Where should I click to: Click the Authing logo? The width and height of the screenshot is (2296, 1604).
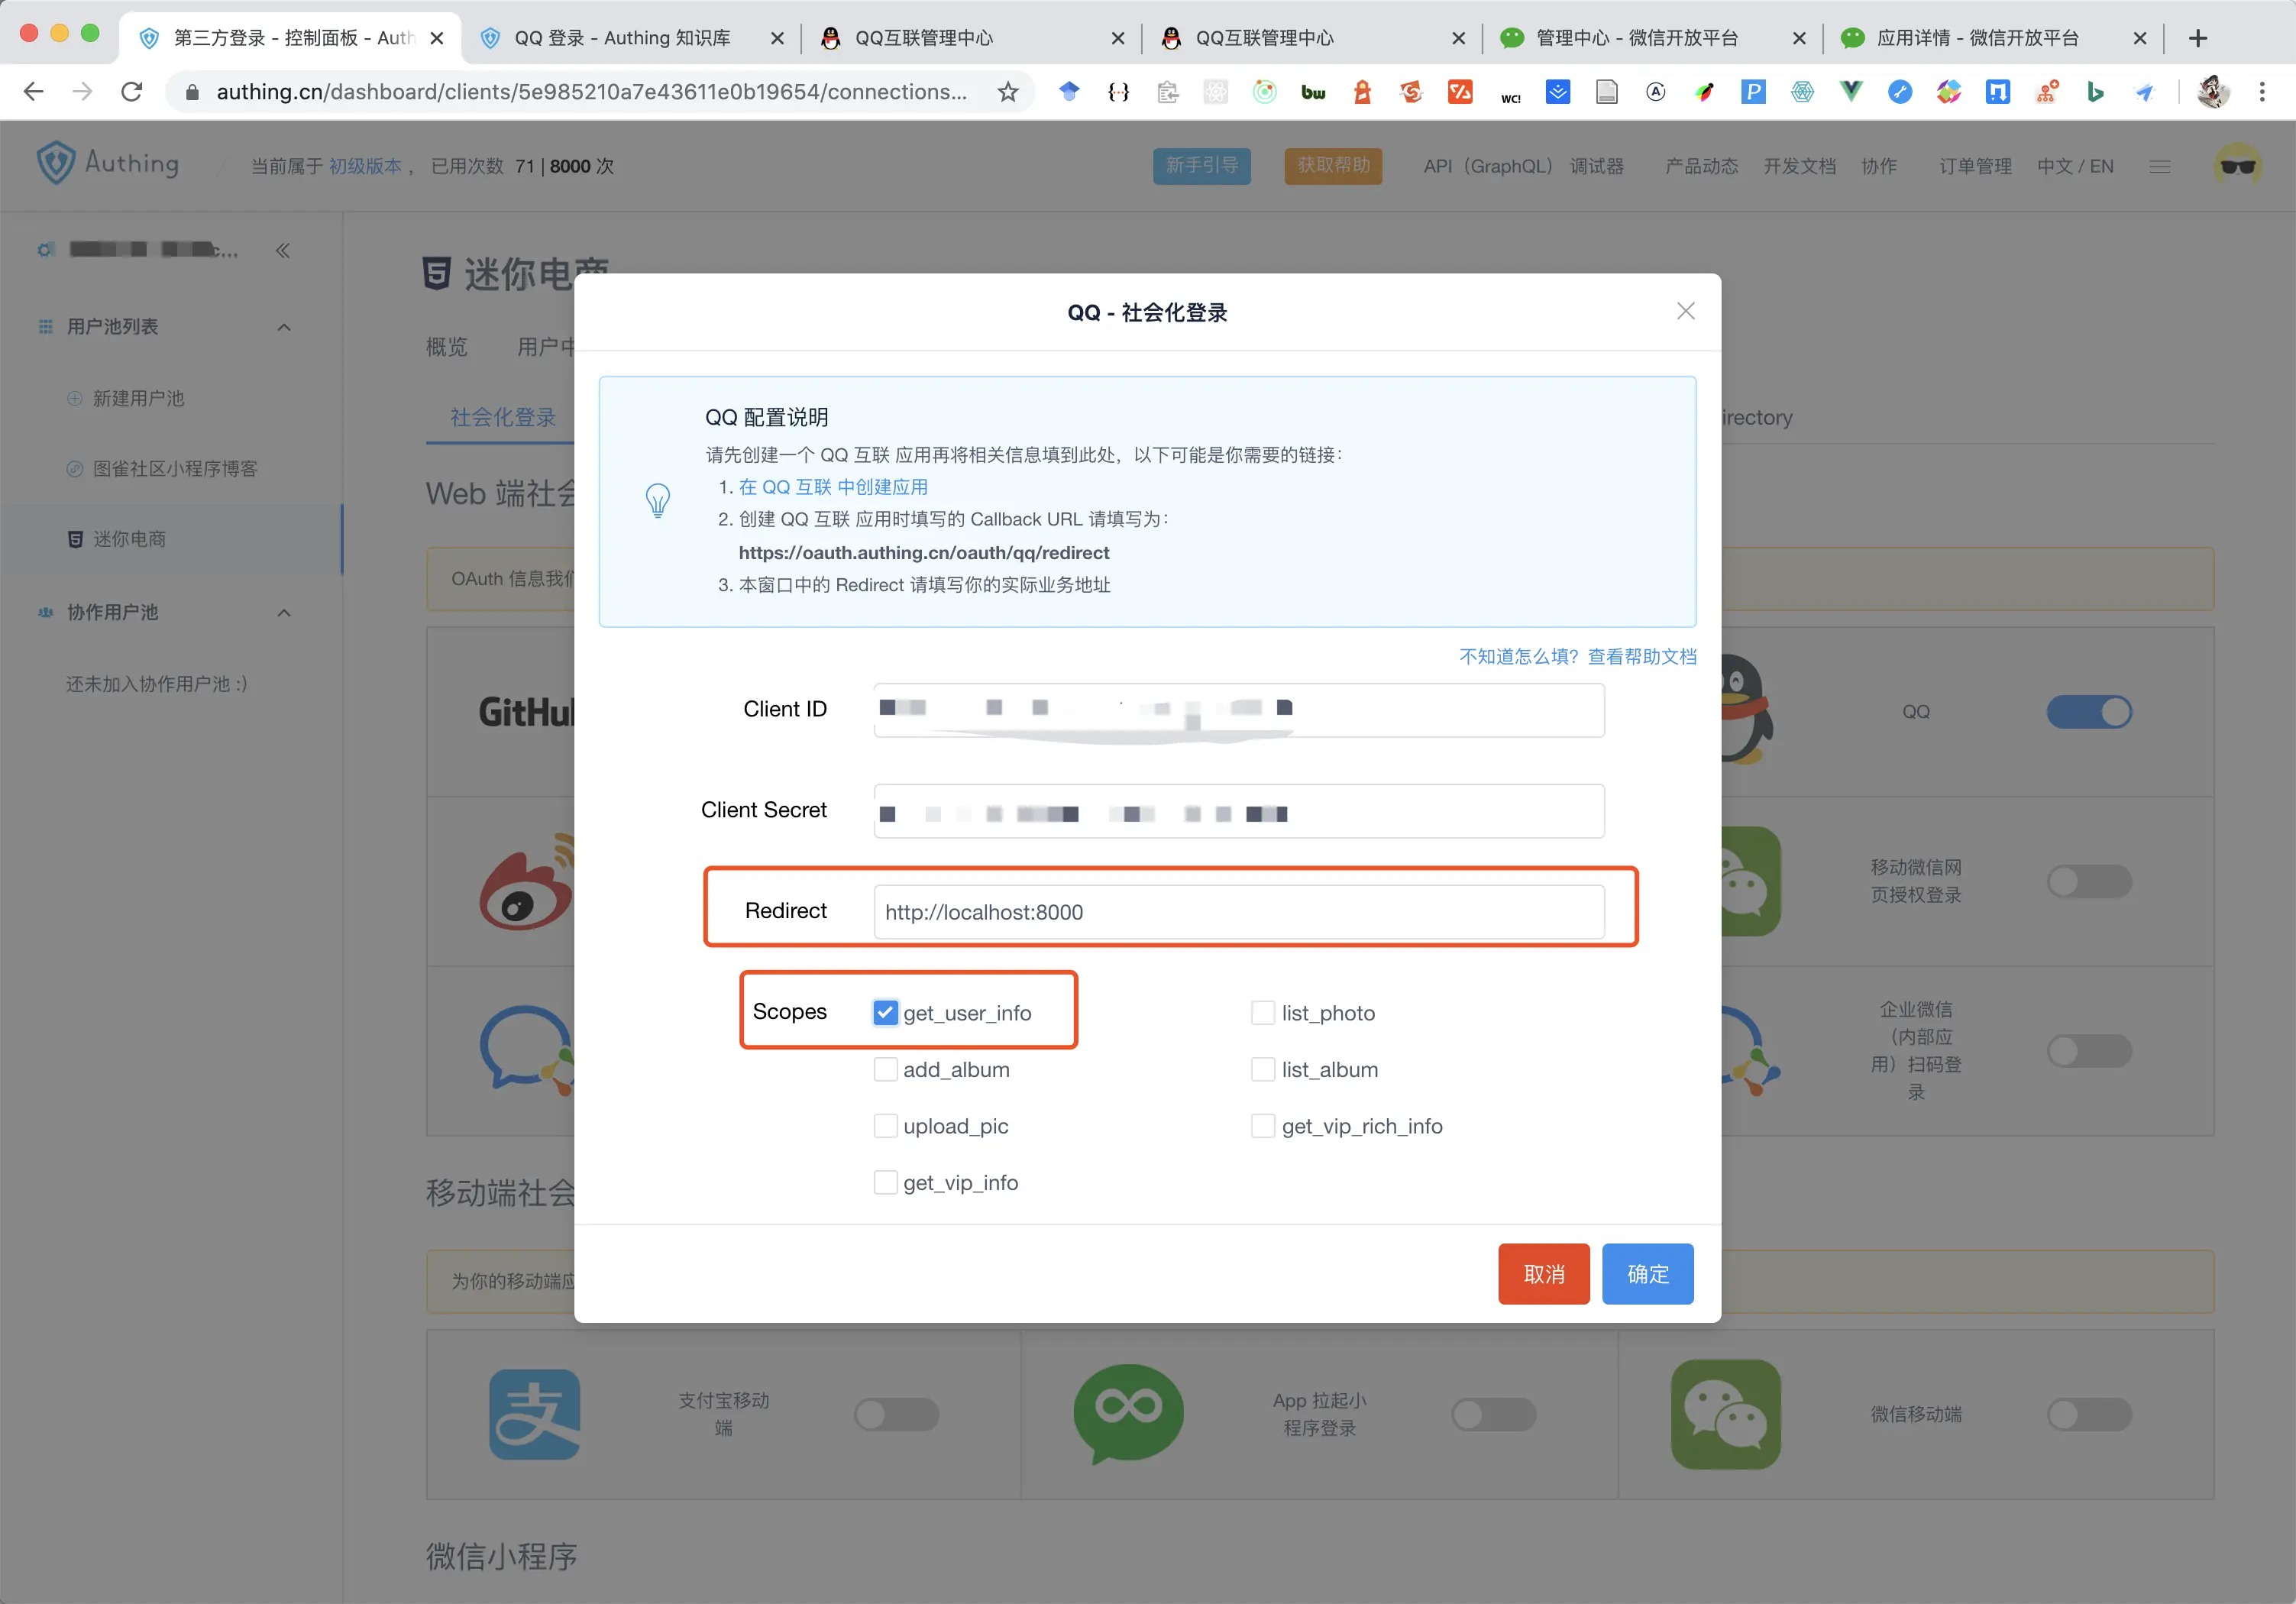pyautogui.click(x=108, y=164)
